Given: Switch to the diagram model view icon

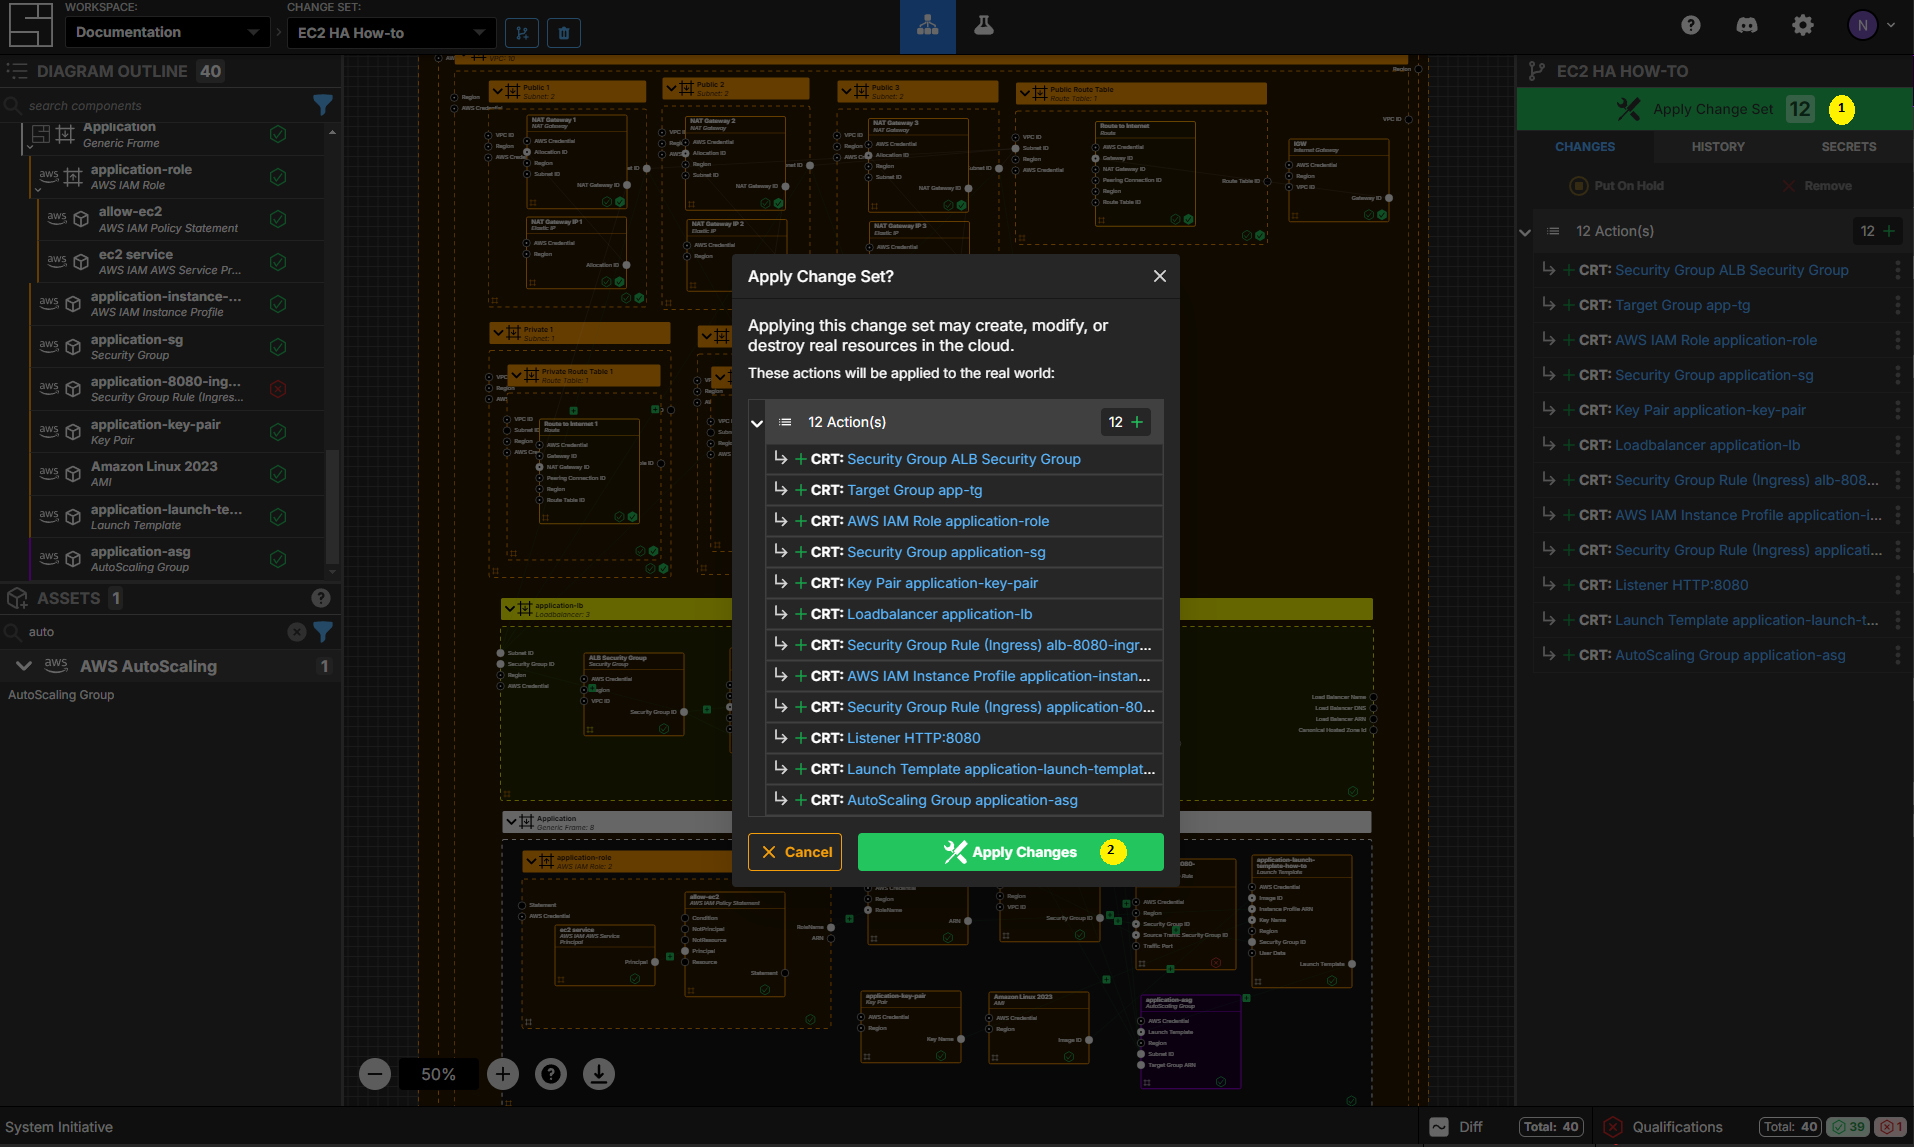Looking at the screenshot, I should pos(928,26).
